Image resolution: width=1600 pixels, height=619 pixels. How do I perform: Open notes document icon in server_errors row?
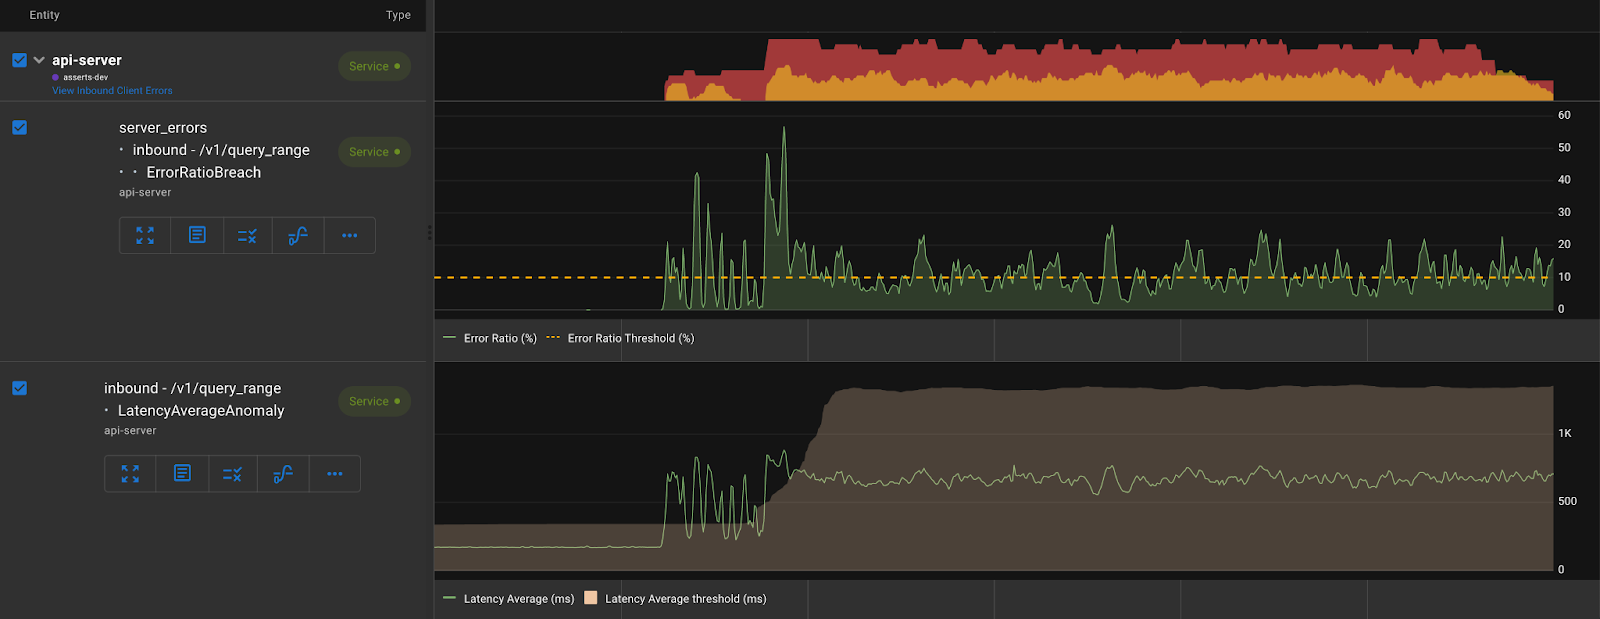197,236
